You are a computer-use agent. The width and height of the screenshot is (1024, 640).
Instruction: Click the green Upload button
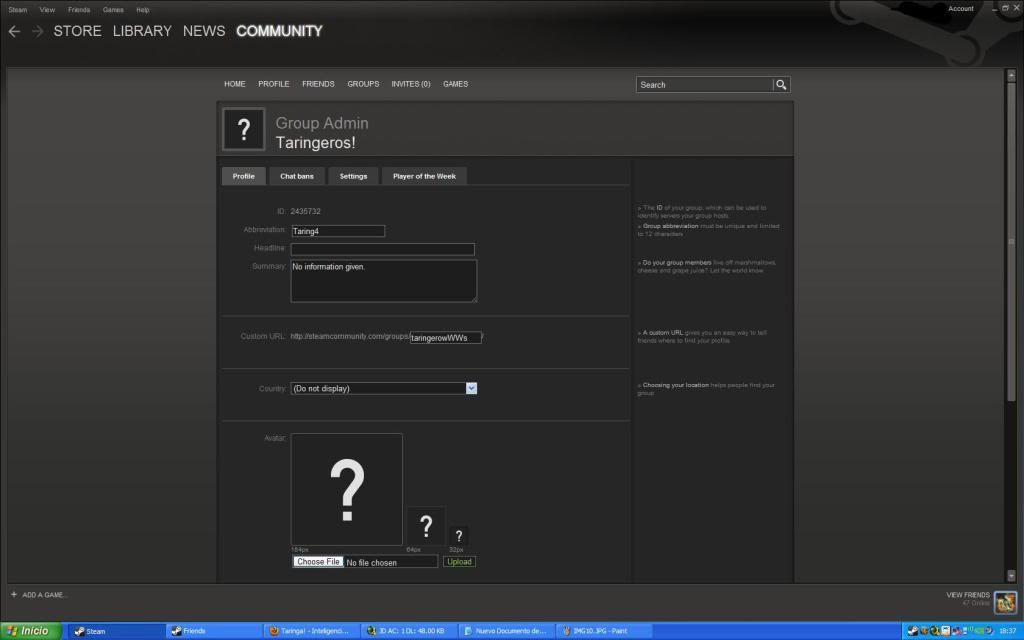click(459, 562)
